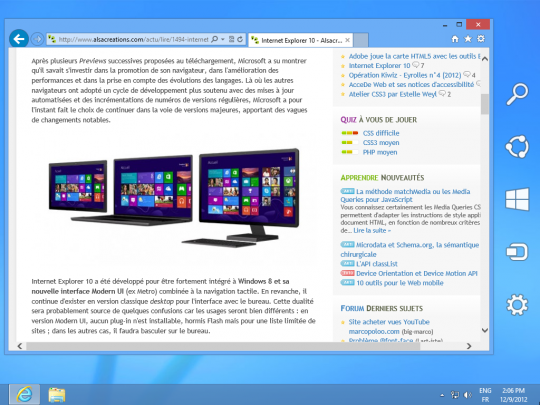Toggle the compatibility view icon
This screenshot has width=540, height=405.
click(231, 39)
